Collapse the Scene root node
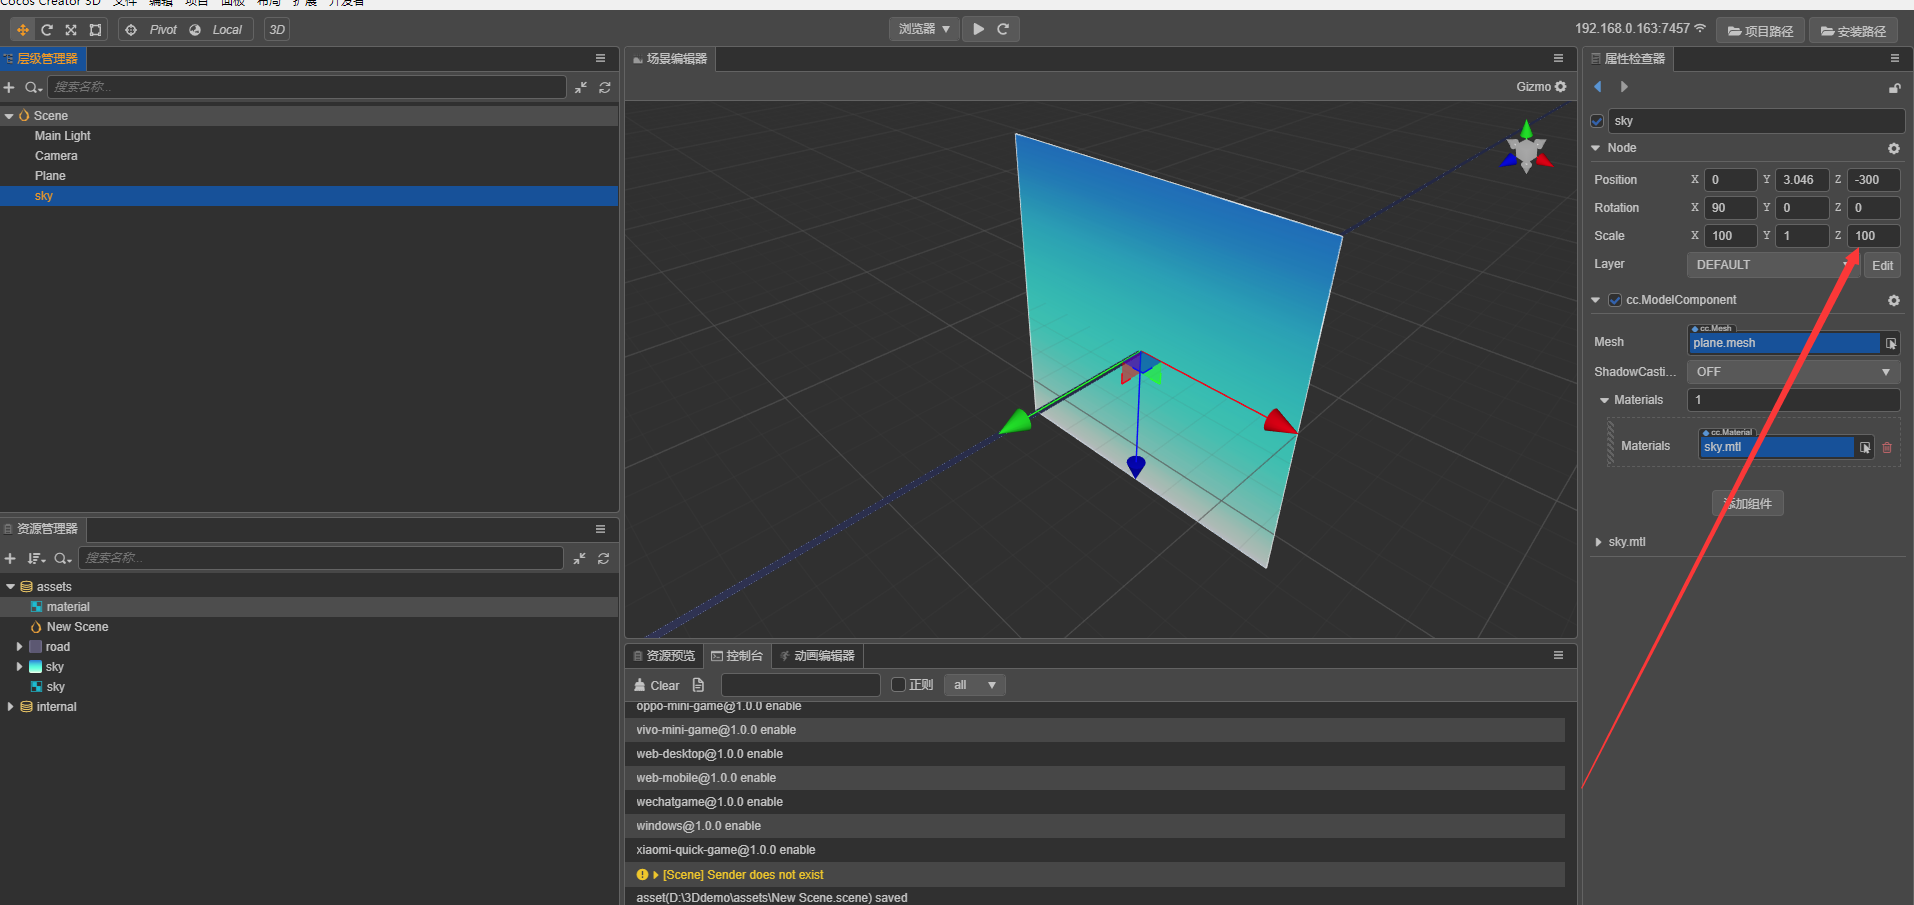 coord(9,116)
